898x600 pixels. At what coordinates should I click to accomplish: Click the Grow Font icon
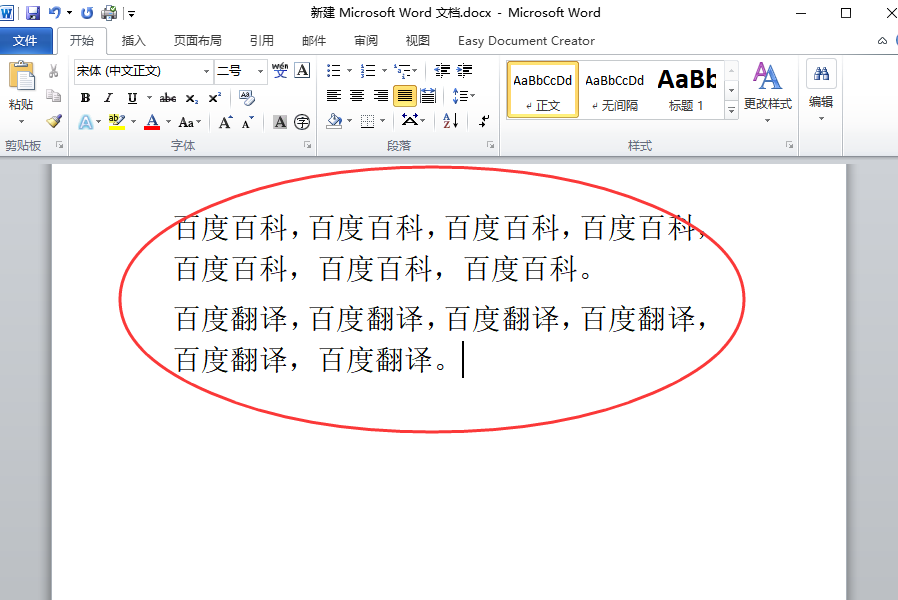225,122
